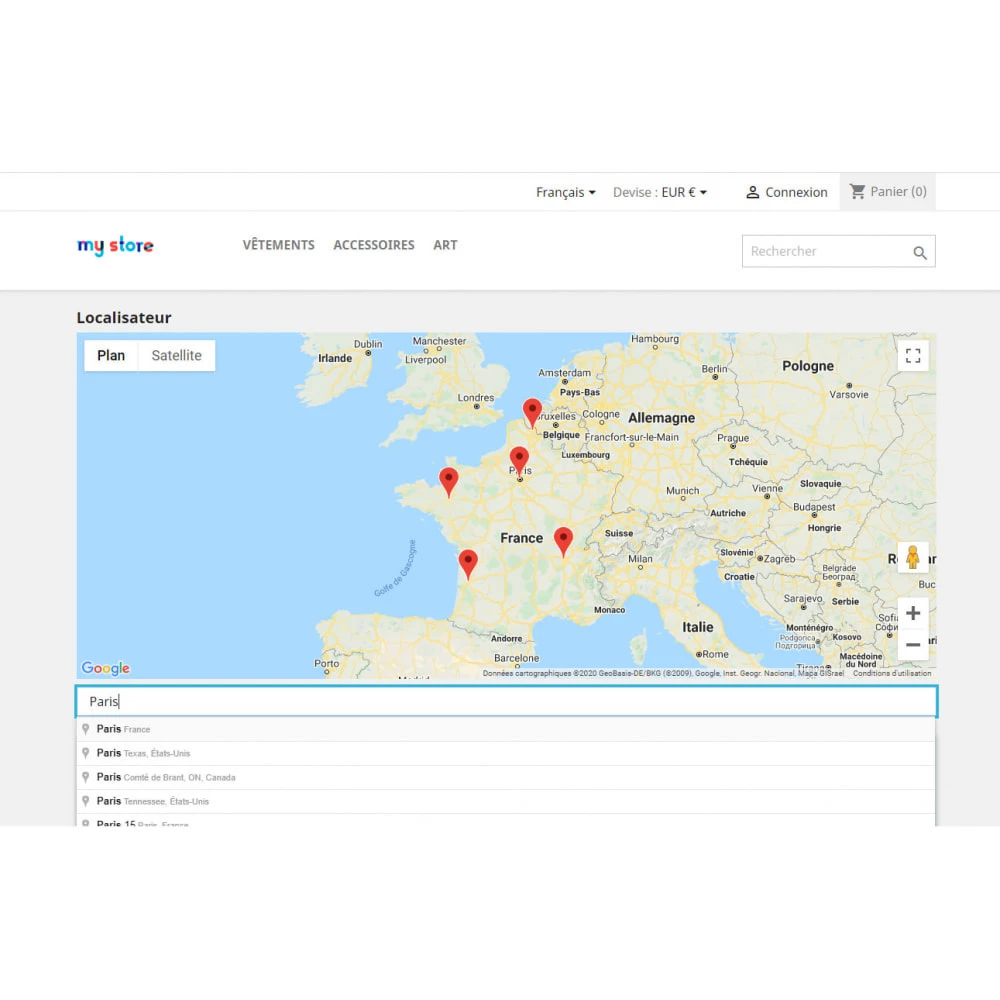Select suggestion Paris Tennessee, États-Unis

(x=506, y=801)
